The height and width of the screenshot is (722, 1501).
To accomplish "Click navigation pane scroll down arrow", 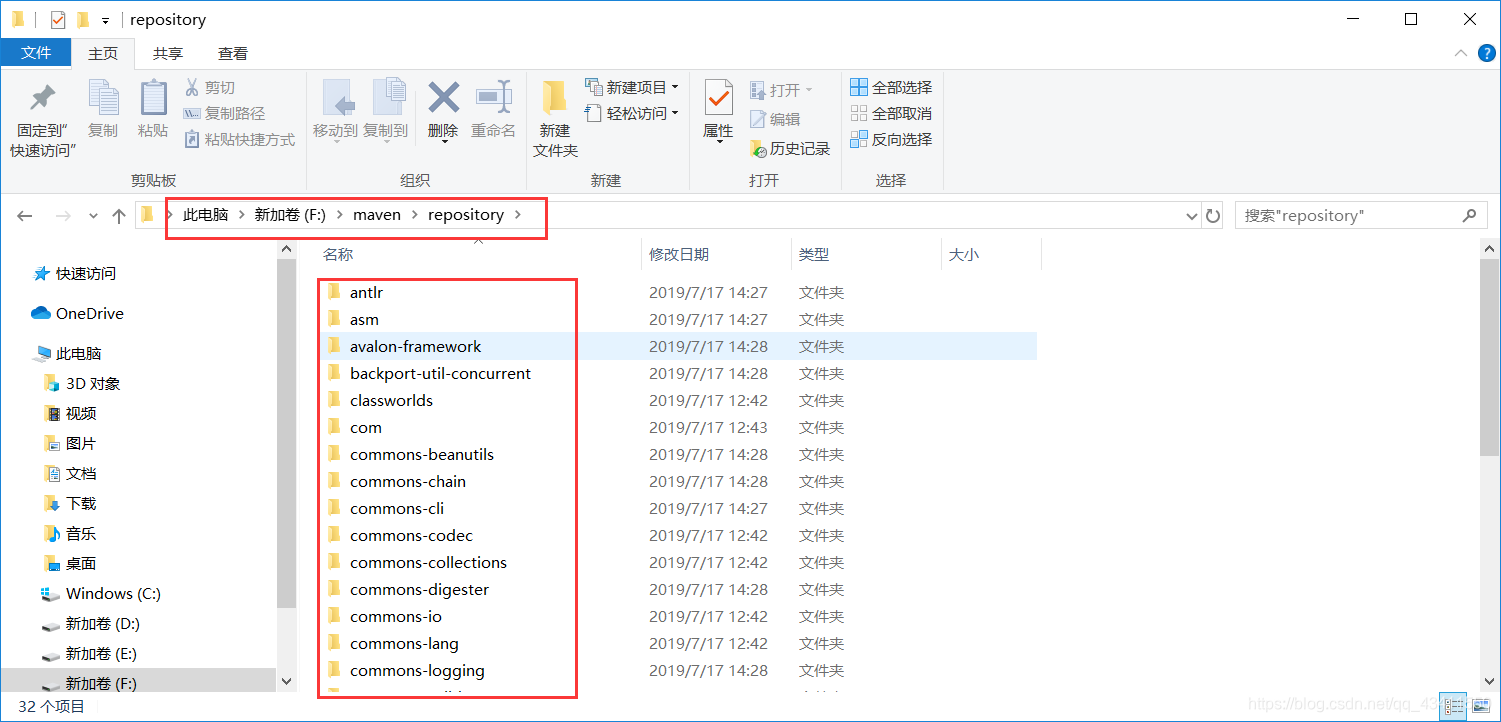I will [x=287, y=681].
